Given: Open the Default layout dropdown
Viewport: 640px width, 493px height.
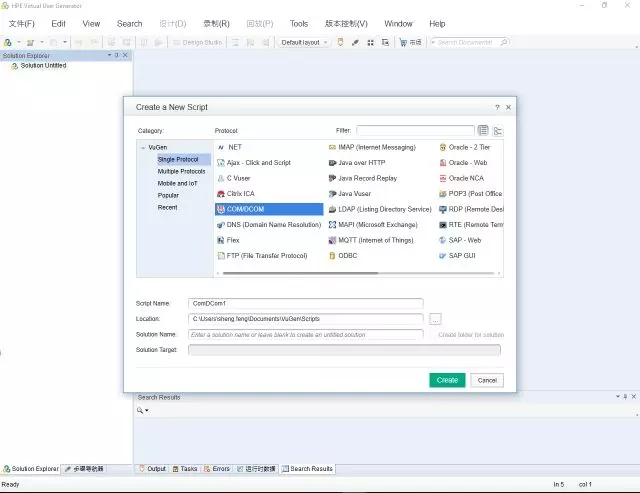Looking at the screenshot, I should [x=304, y=42].
